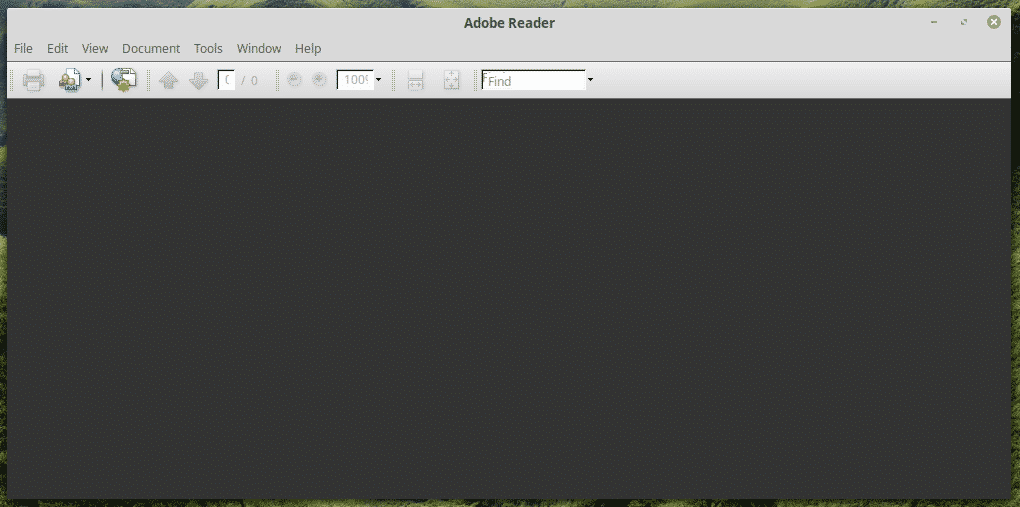Click the fit one full page icon
The image size is (1020, 507).
pyautogui.click(x=451, y=81)
